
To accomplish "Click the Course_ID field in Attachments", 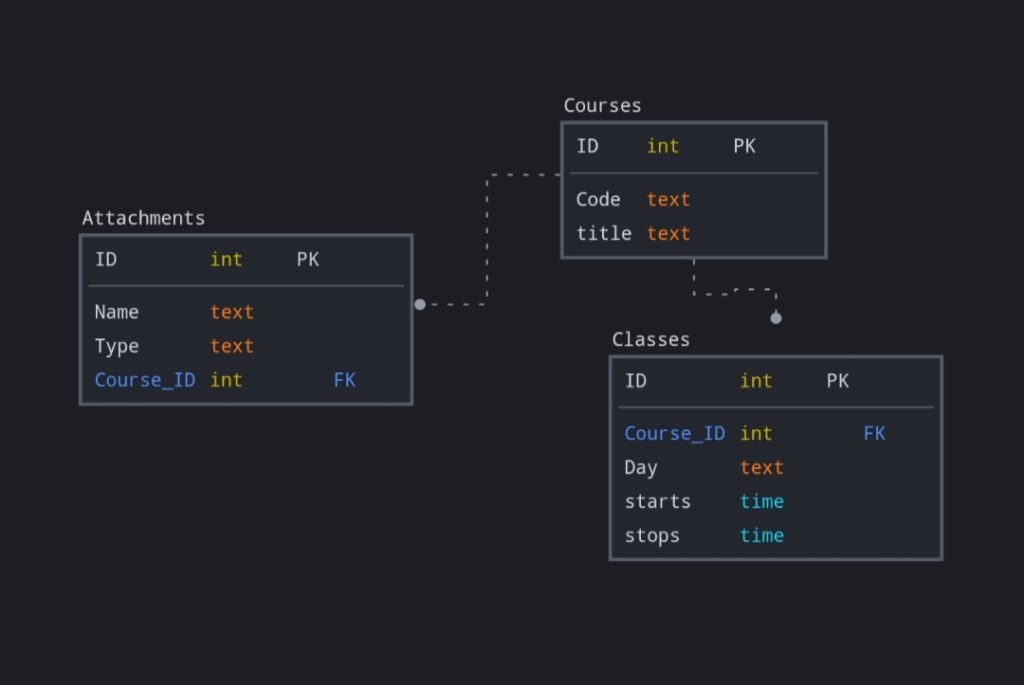I will 145,380.
